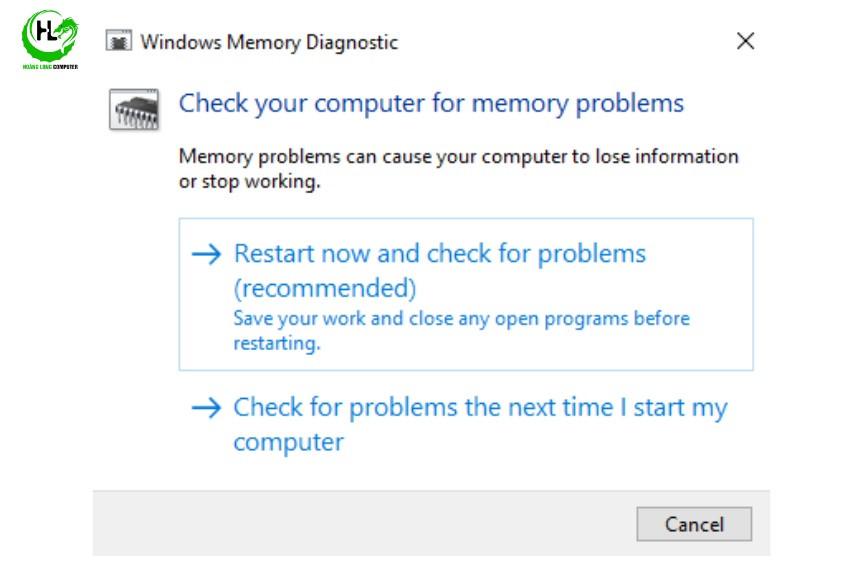855x570 pixels.
Task: Click the Check your computer for memory problems heading
Action: [431, 104]
